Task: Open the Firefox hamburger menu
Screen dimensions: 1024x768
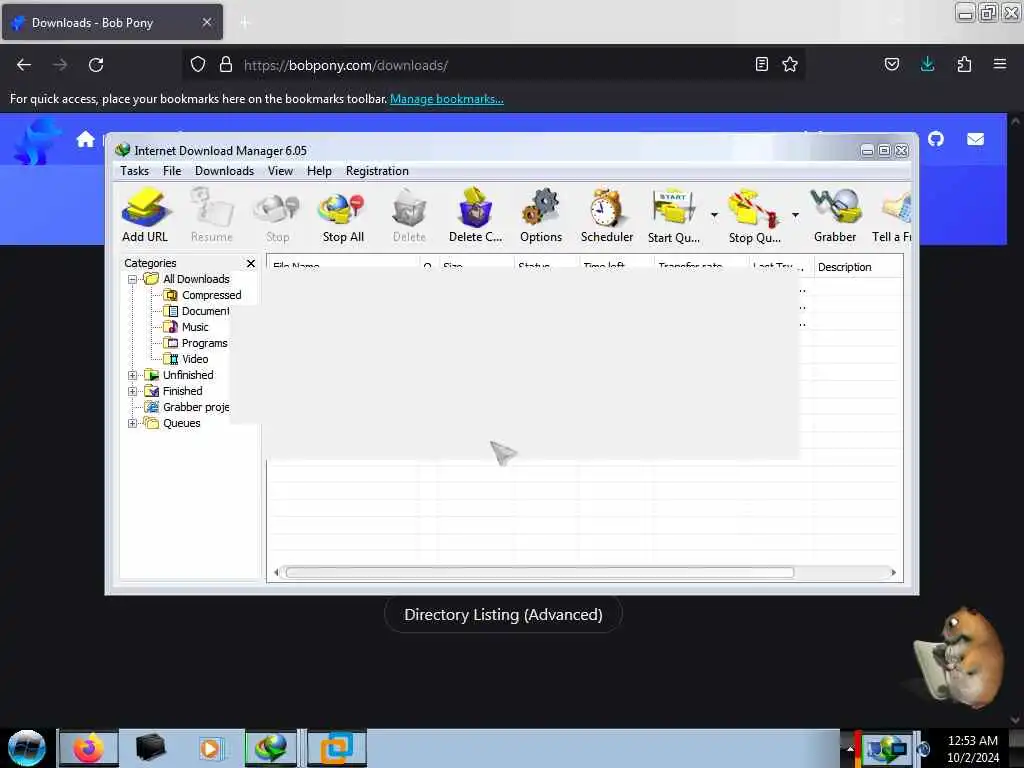Action: tap(1000, 64)
